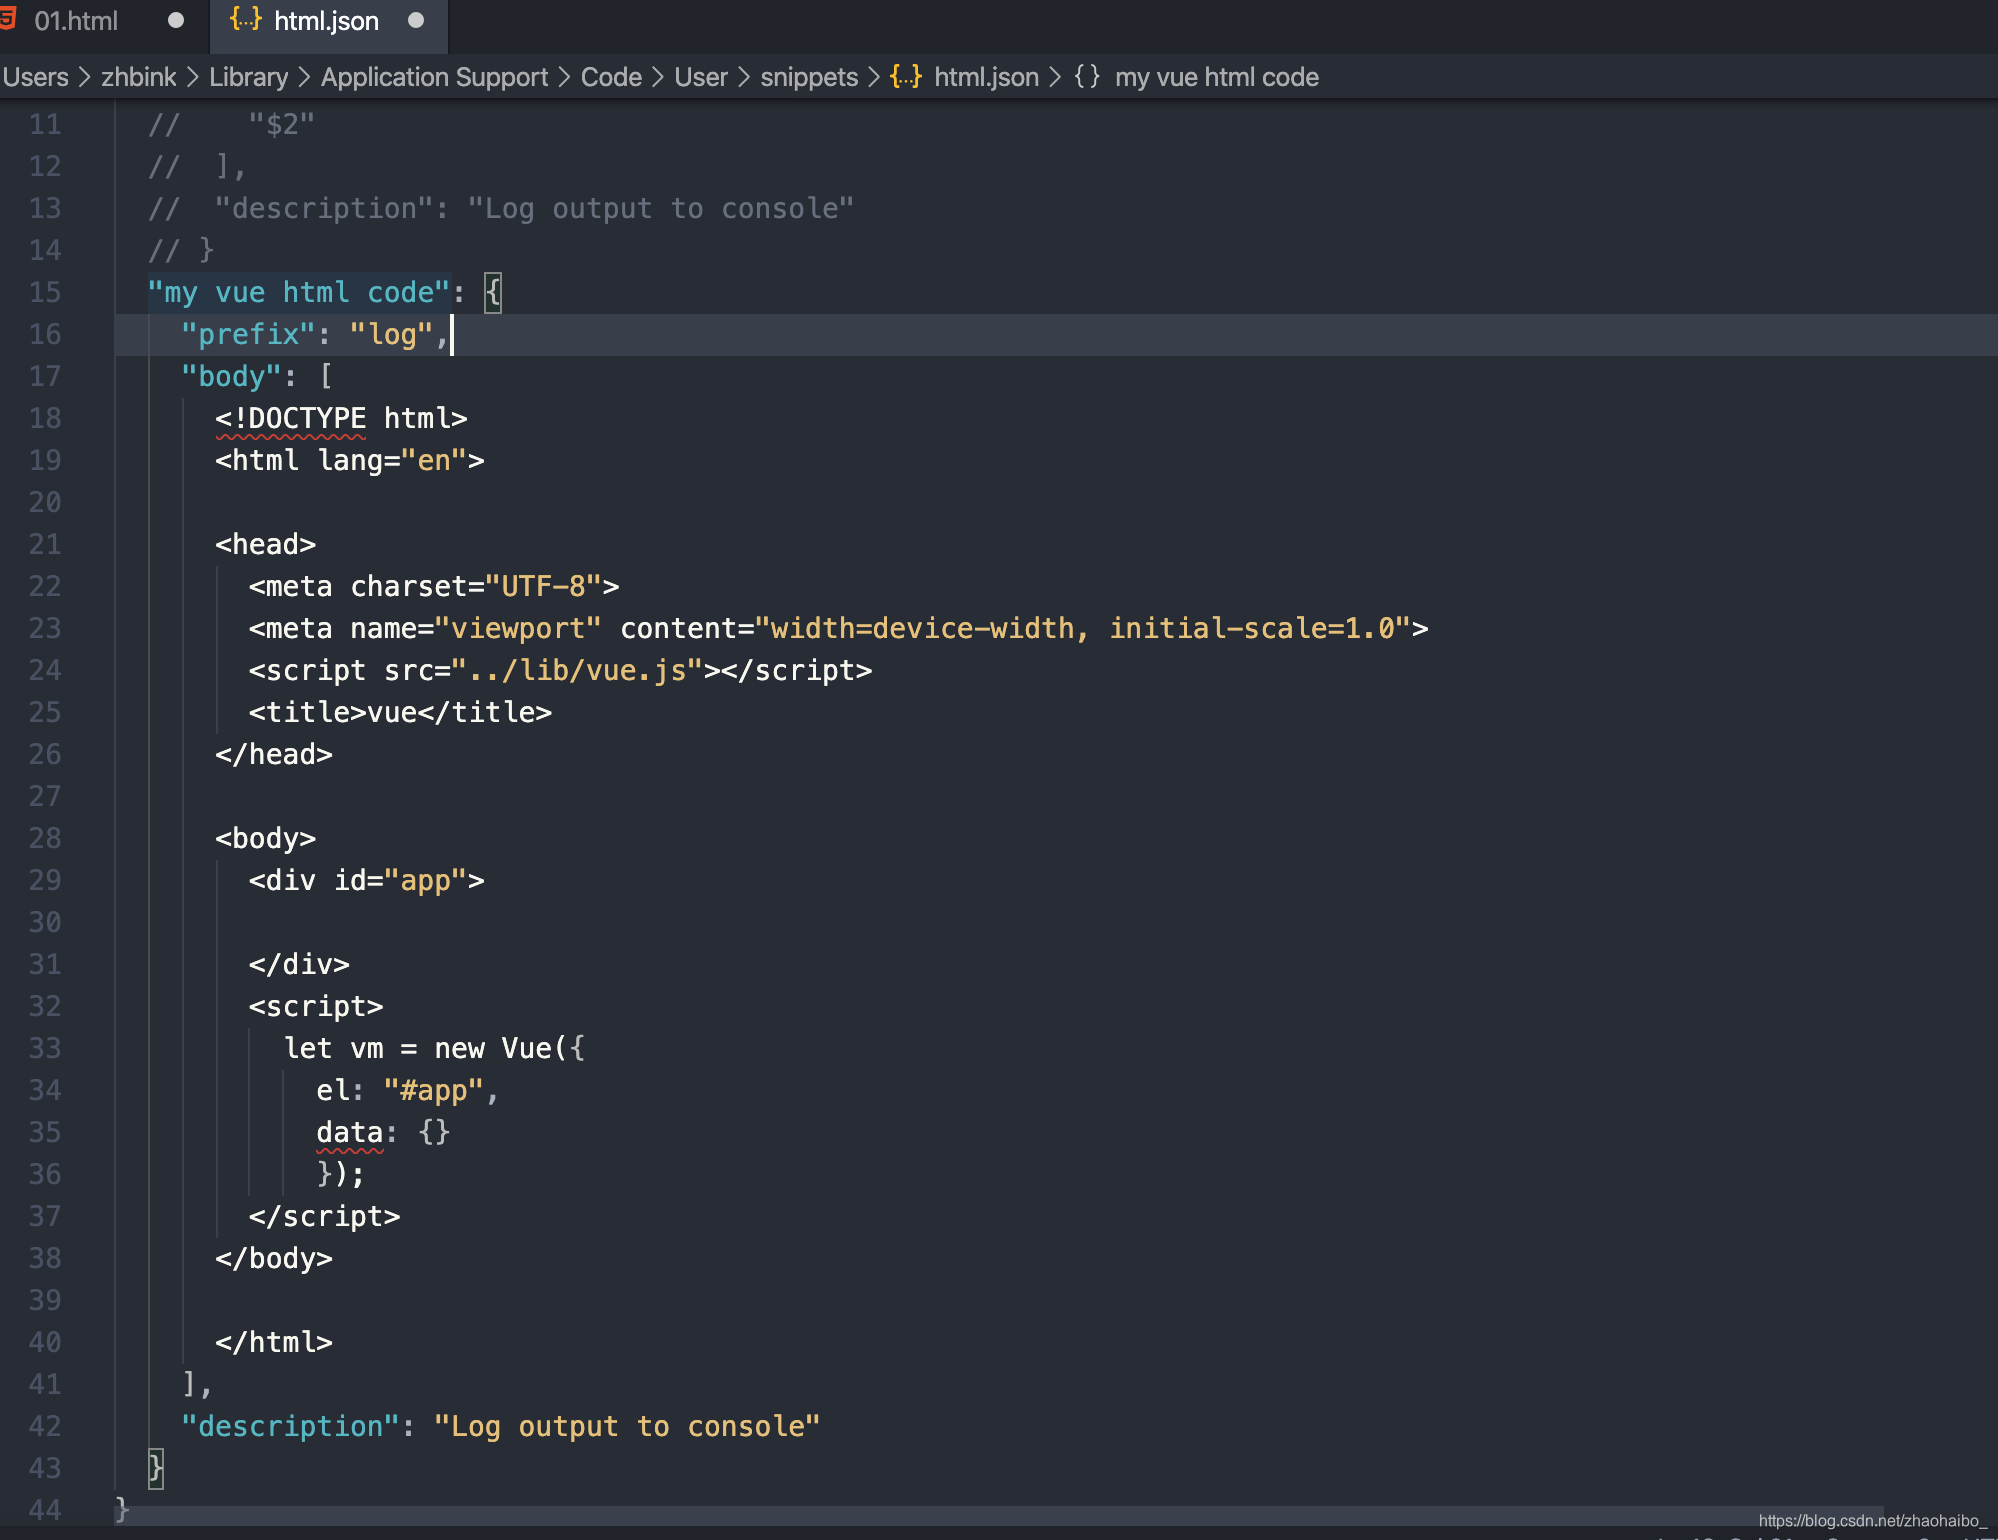
Task: Click the closing </head> tag
Action: (274, 754)
